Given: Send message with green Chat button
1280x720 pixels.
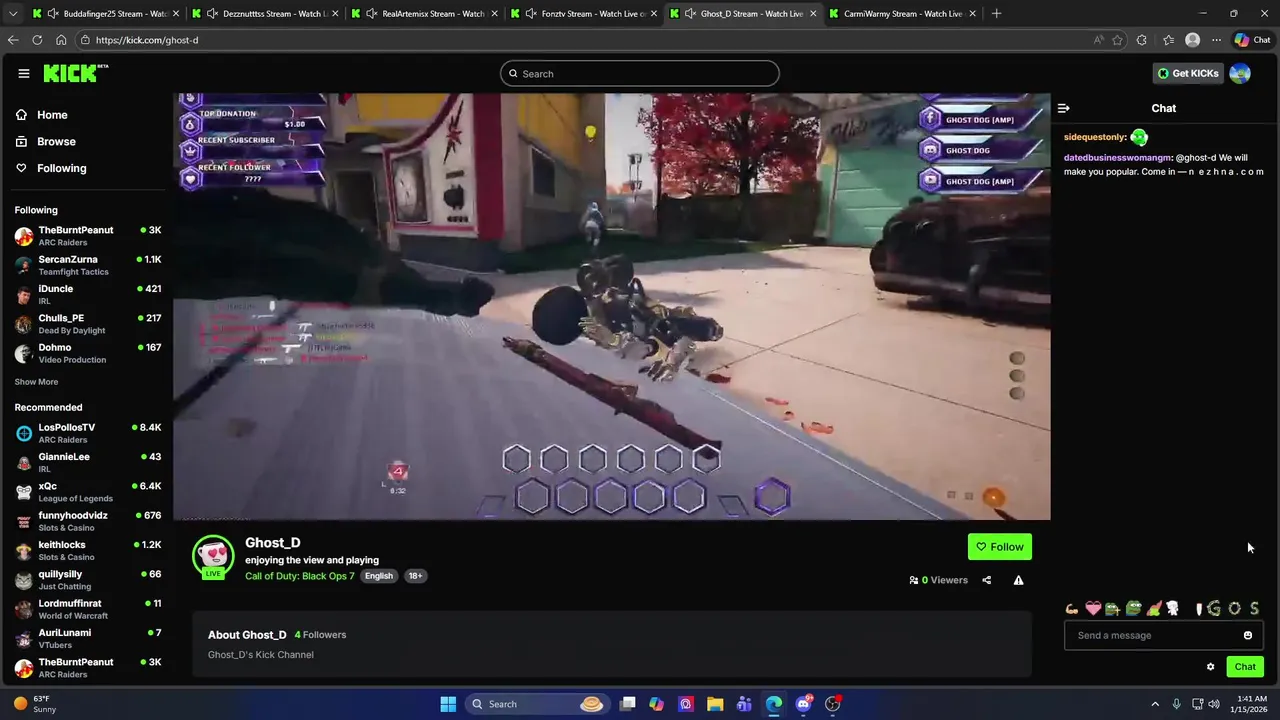Looking at the screenshot, I should [x=1245, y=667].
